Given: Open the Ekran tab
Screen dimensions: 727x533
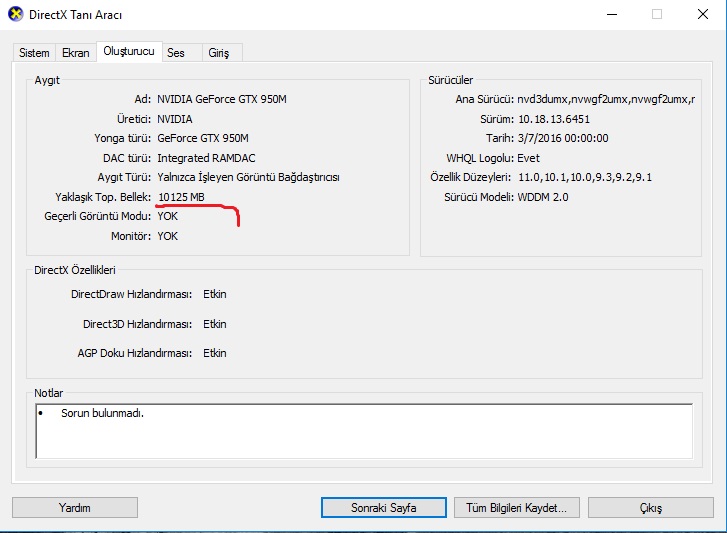Looking at the screenshot, I should [76, 53].
